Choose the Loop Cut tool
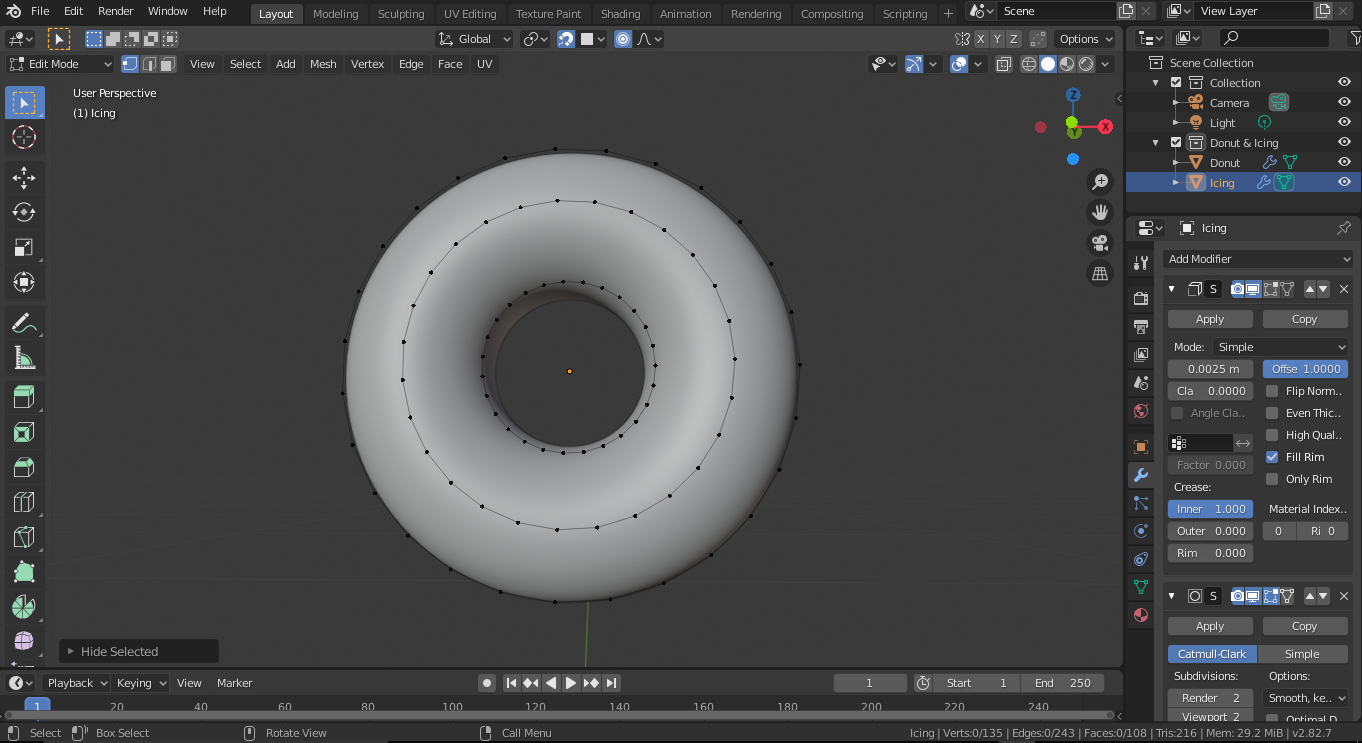Viewport: 1362px width, 743px height. [24, 502]
